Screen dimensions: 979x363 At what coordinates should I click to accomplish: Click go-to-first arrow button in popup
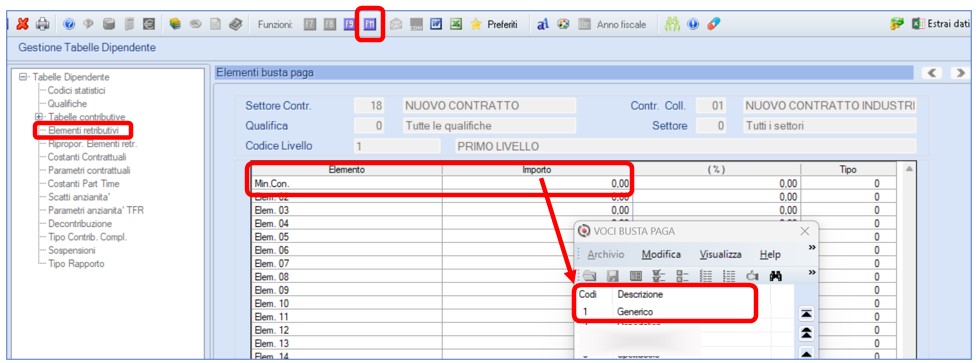806,315
